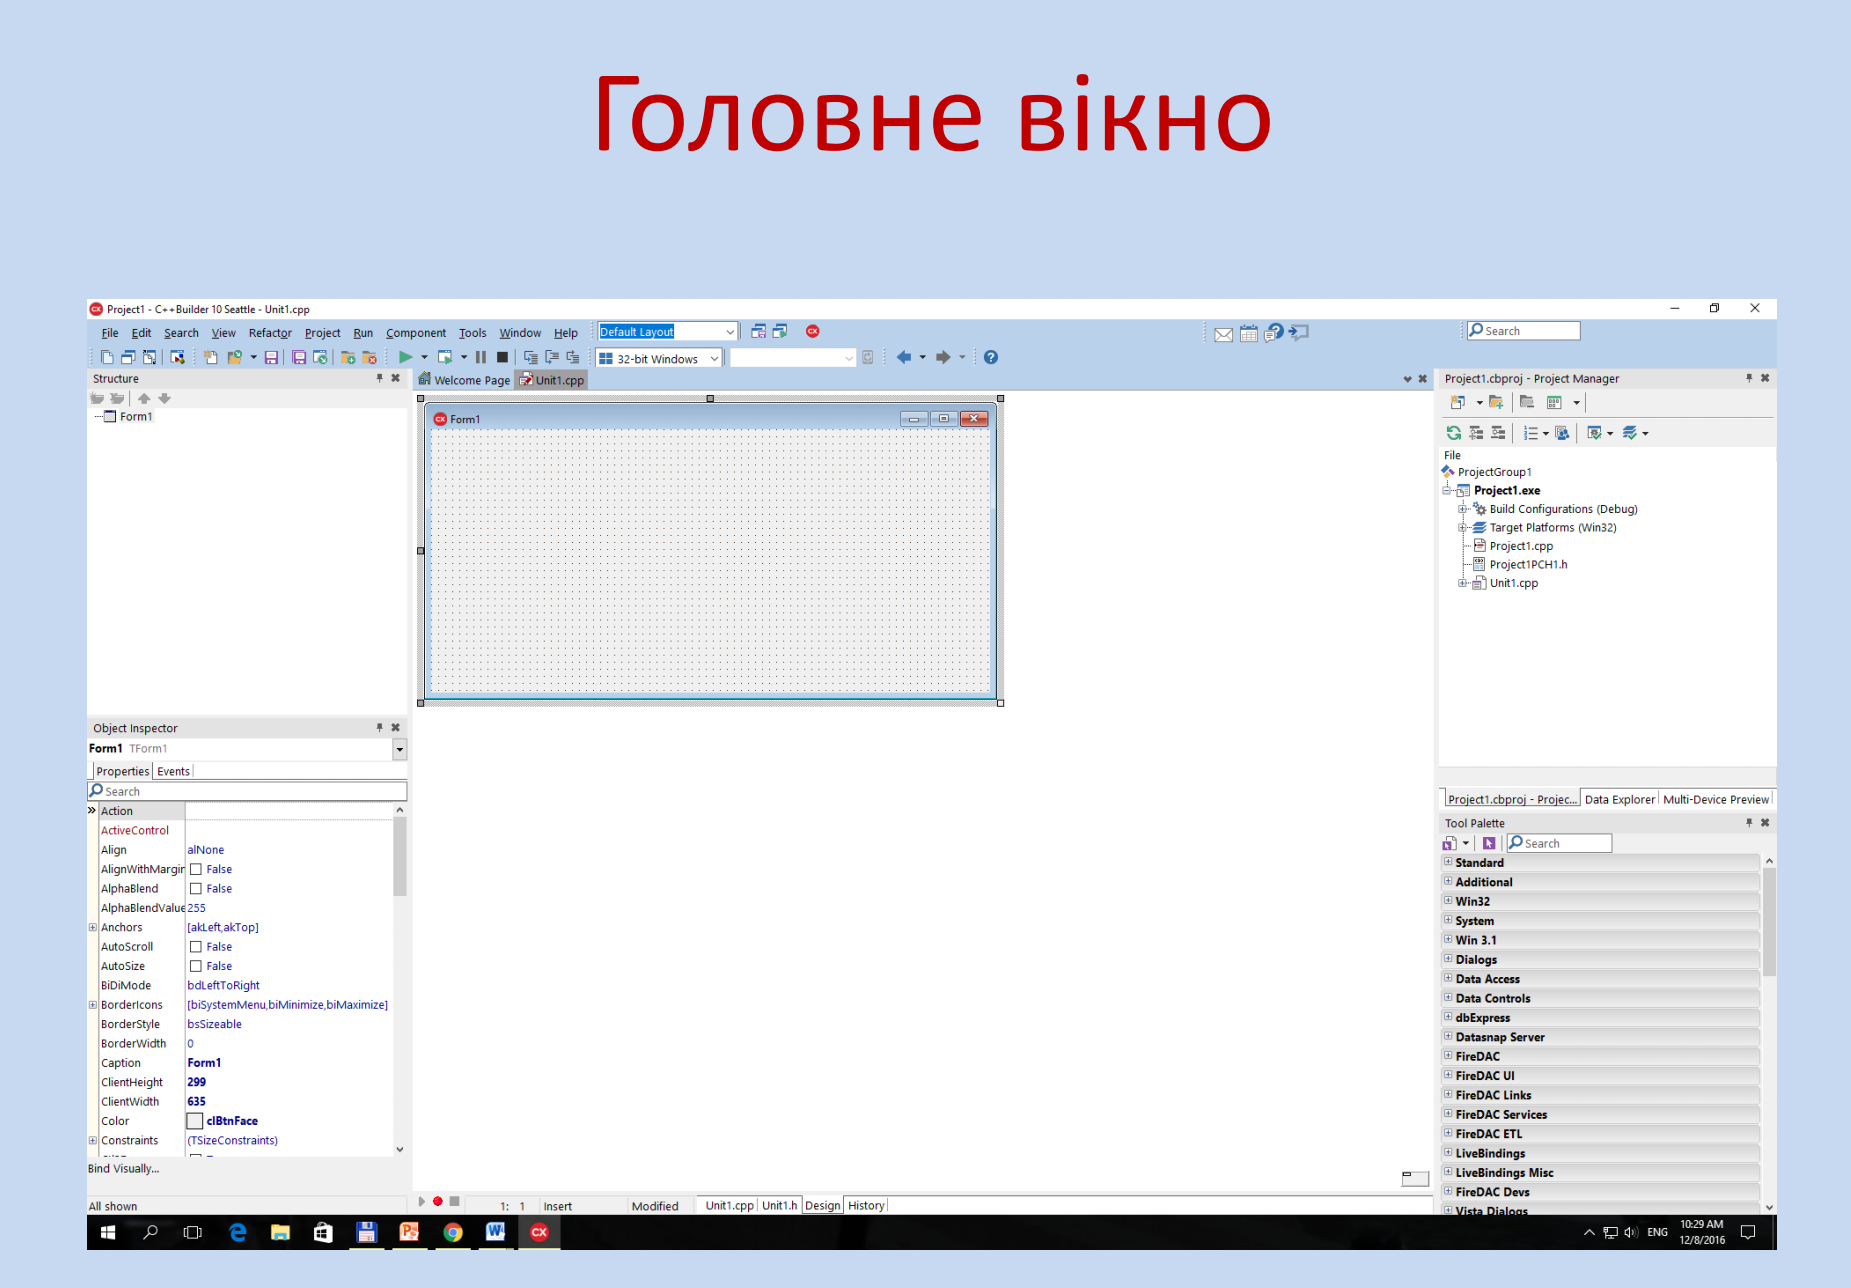The image size is (1851, 1288).
Task: Enable the AutoScroll checkbox
Action: (196, 947)
